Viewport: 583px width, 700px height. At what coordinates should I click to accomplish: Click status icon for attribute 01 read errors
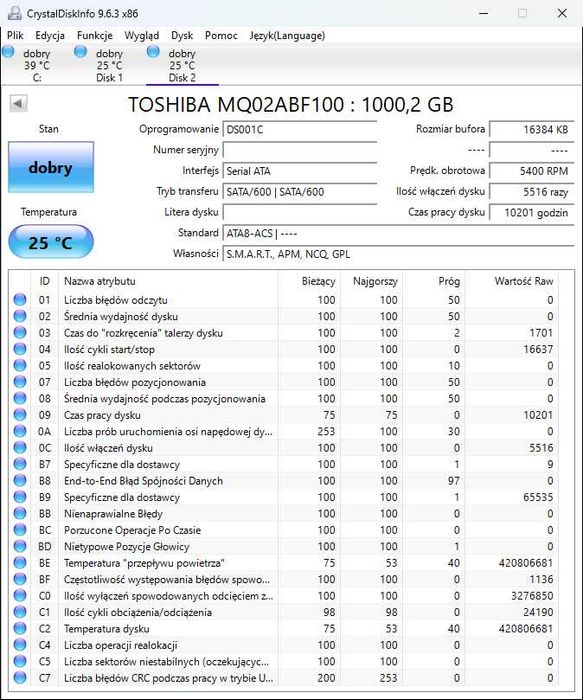click(20, 300)
